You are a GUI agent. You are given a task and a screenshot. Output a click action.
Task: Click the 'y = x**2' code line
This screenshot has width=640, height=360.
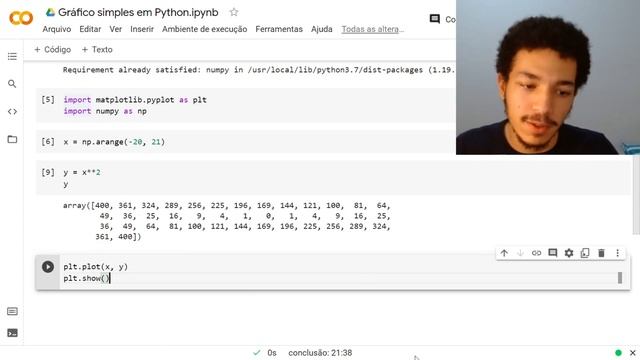(82, 172)
